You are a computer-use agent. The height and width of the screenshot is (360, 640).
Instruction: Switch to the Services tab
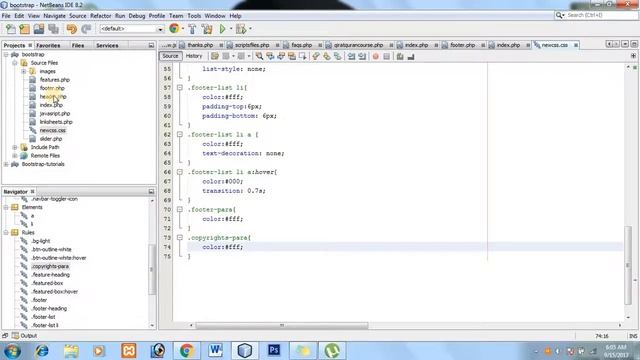107,45
